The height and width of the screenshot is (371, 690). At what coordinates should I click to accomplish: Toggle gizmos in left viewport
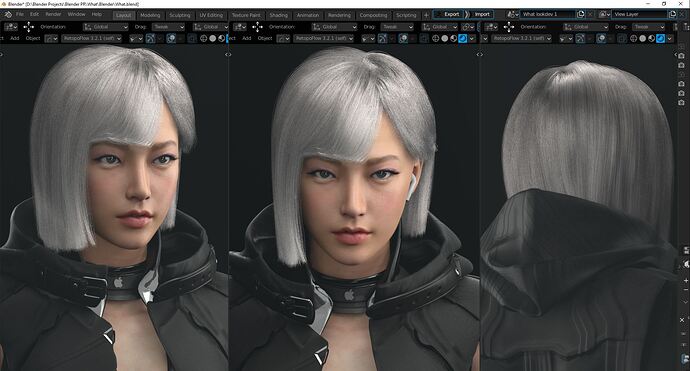click(150, 38)
